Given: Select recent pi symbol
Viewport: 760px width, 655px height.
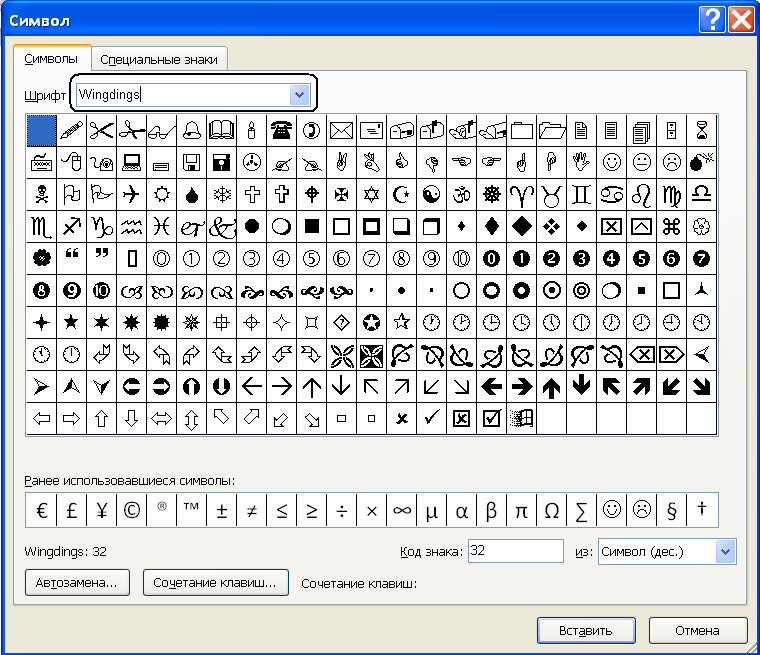Looking at the screenshot, I should [522, 510].
